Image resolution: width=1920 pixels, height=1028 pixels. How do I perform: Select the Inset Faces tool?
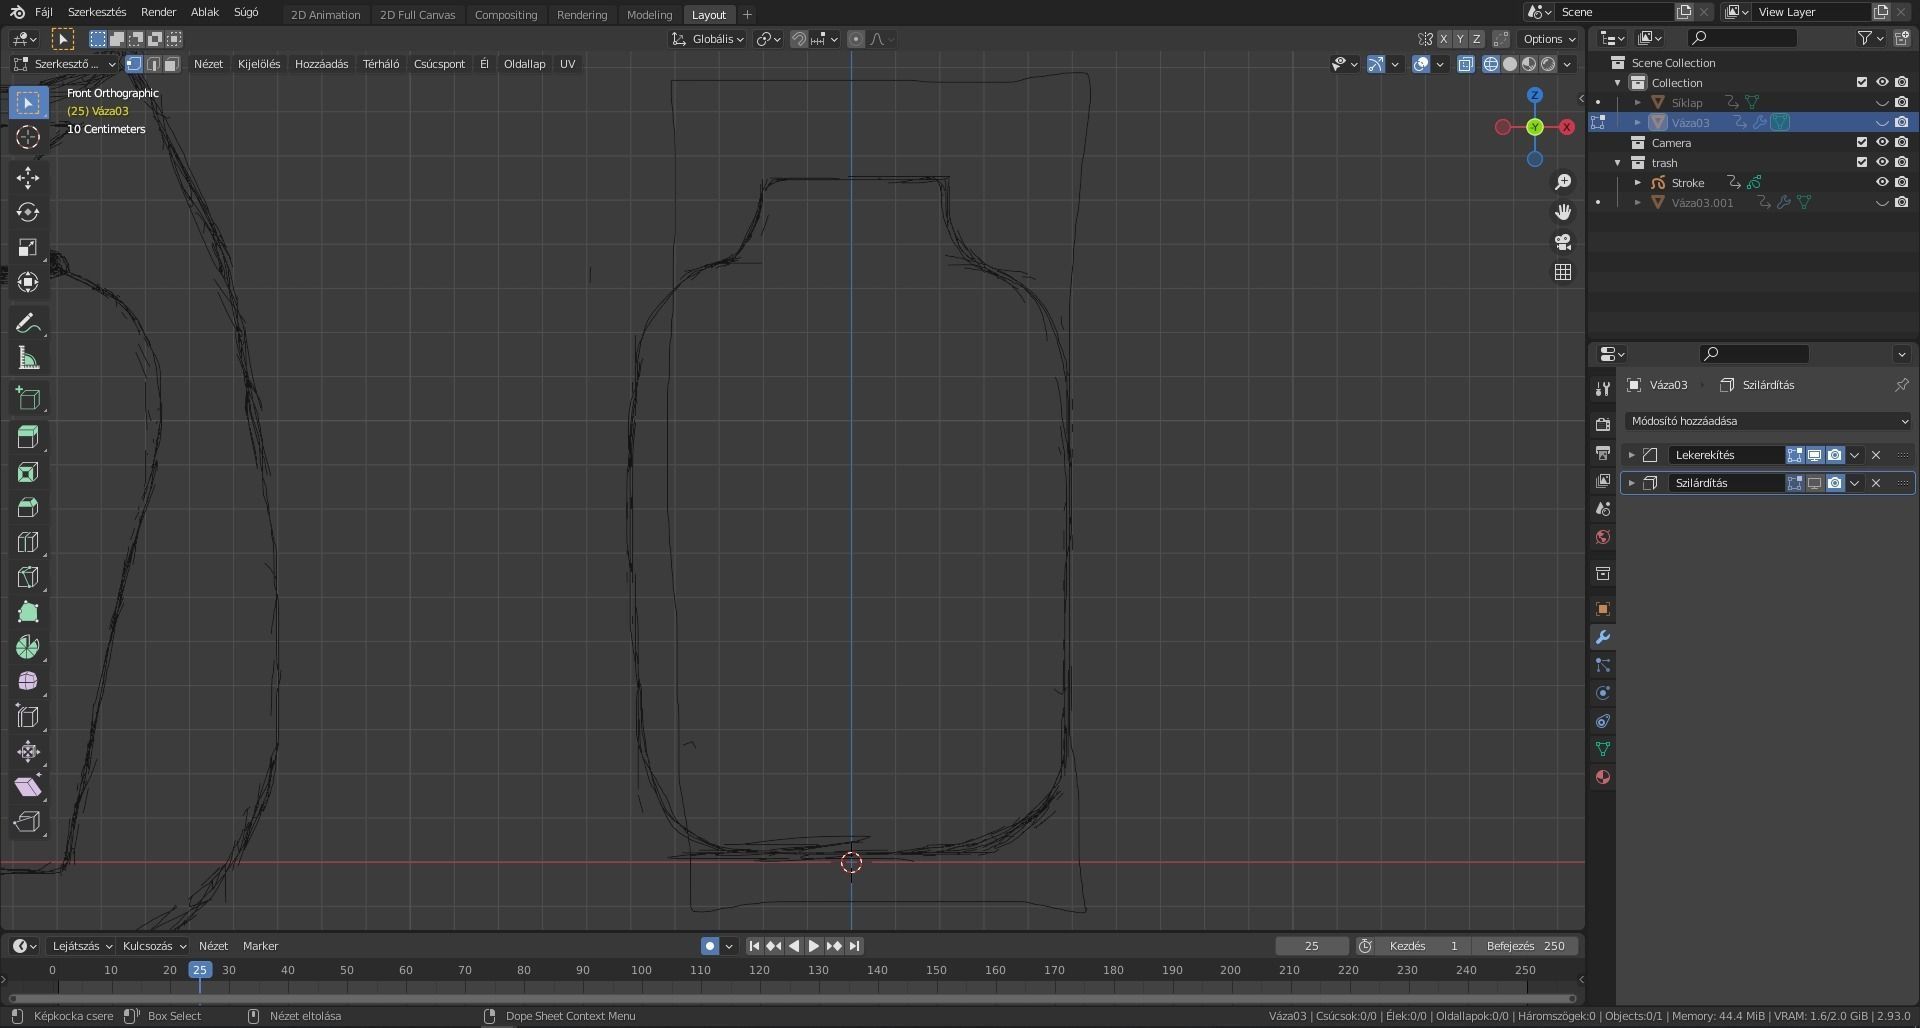(28, 472)
